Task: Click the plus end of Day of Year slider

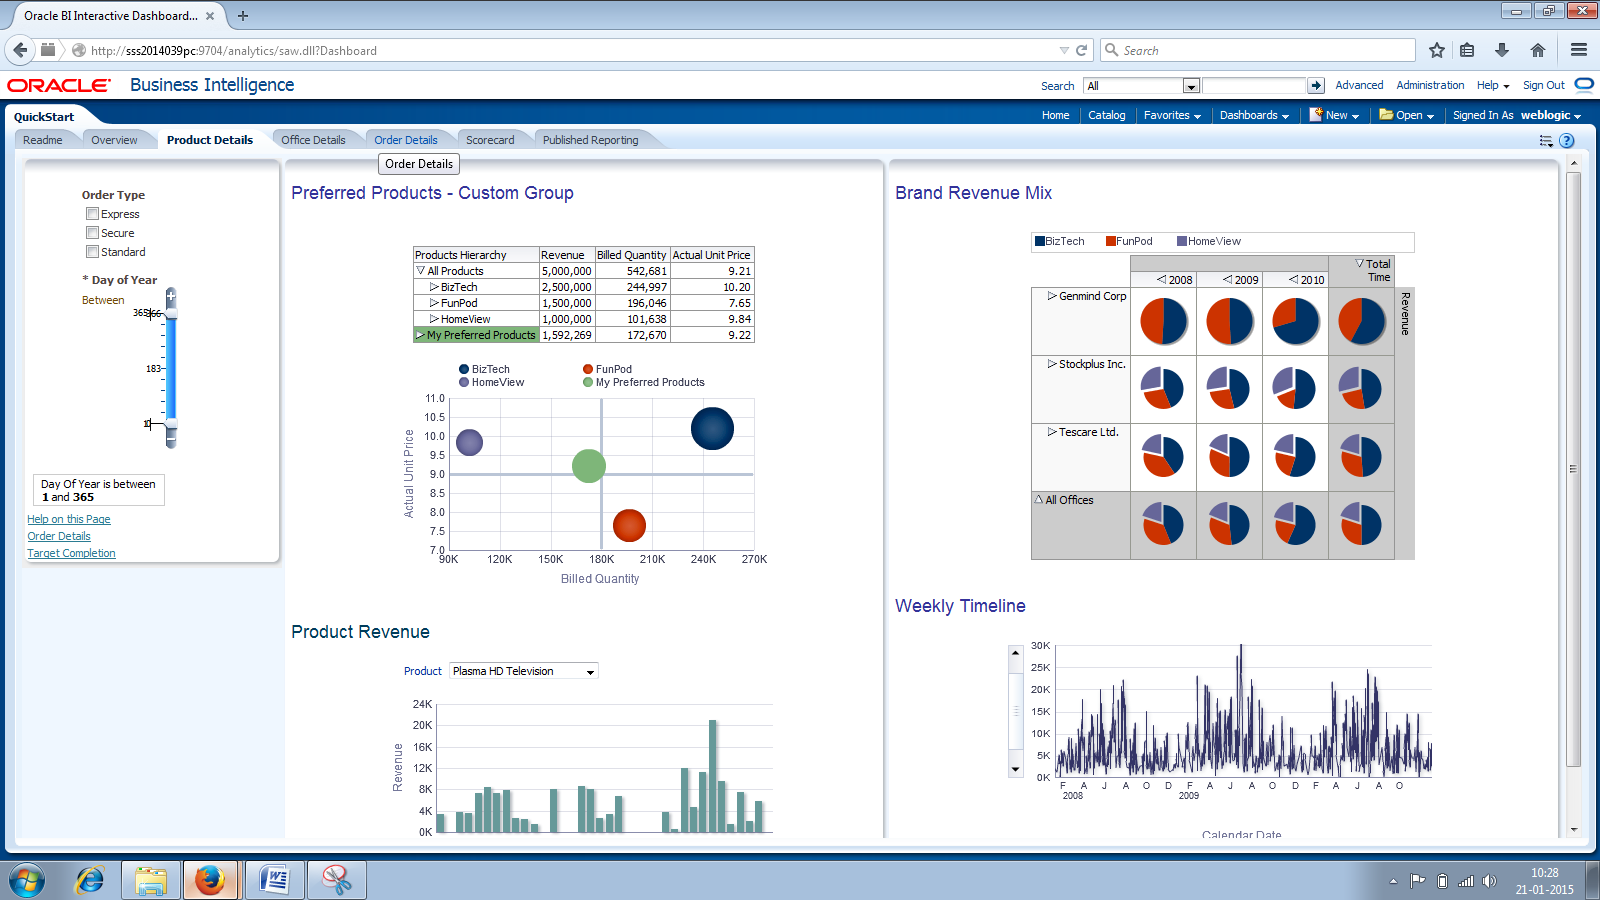Action: click(171, 296)
